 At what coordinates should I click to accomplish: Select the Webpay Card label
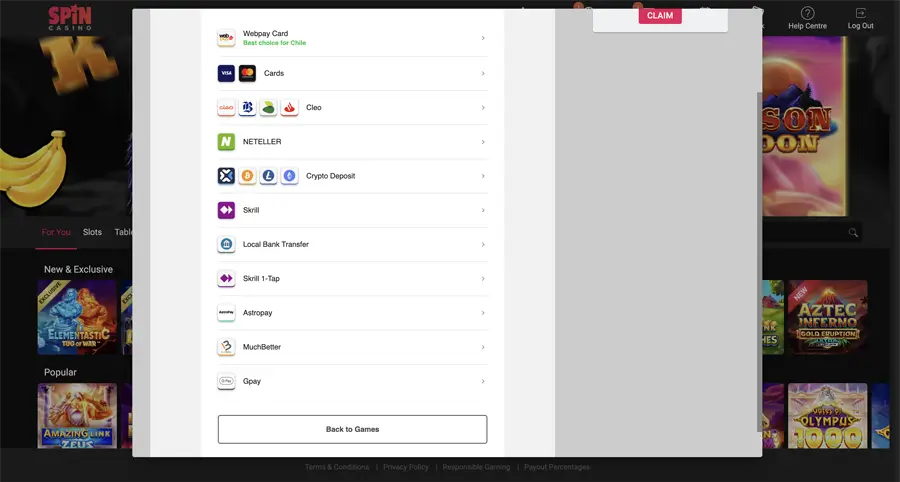[x=265, y=33]
